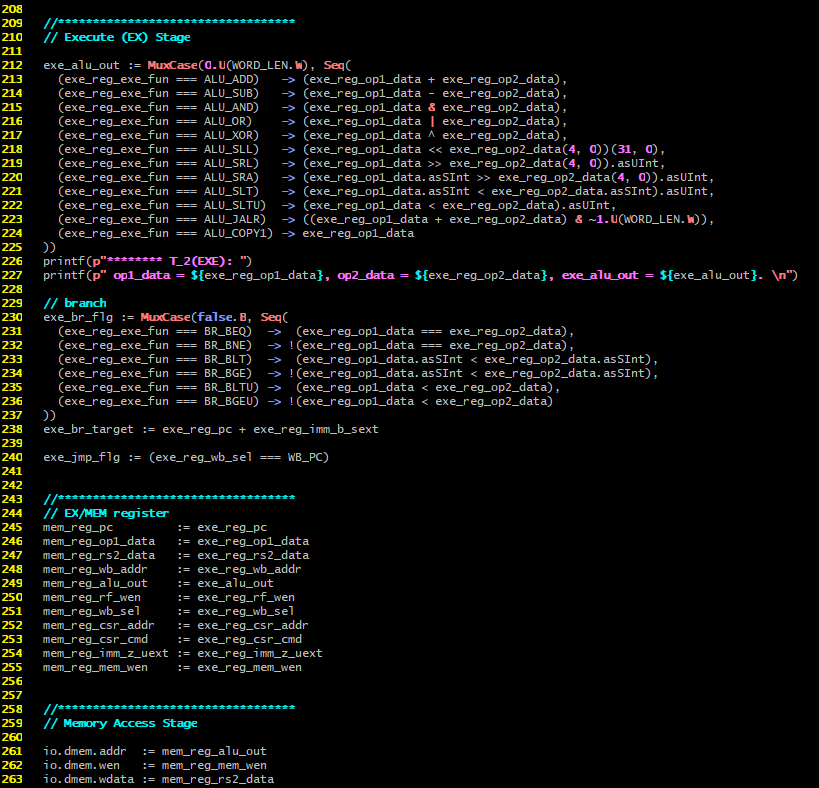
Task: Click the 'BR_BGEU' constant
Action: (228, 402)
